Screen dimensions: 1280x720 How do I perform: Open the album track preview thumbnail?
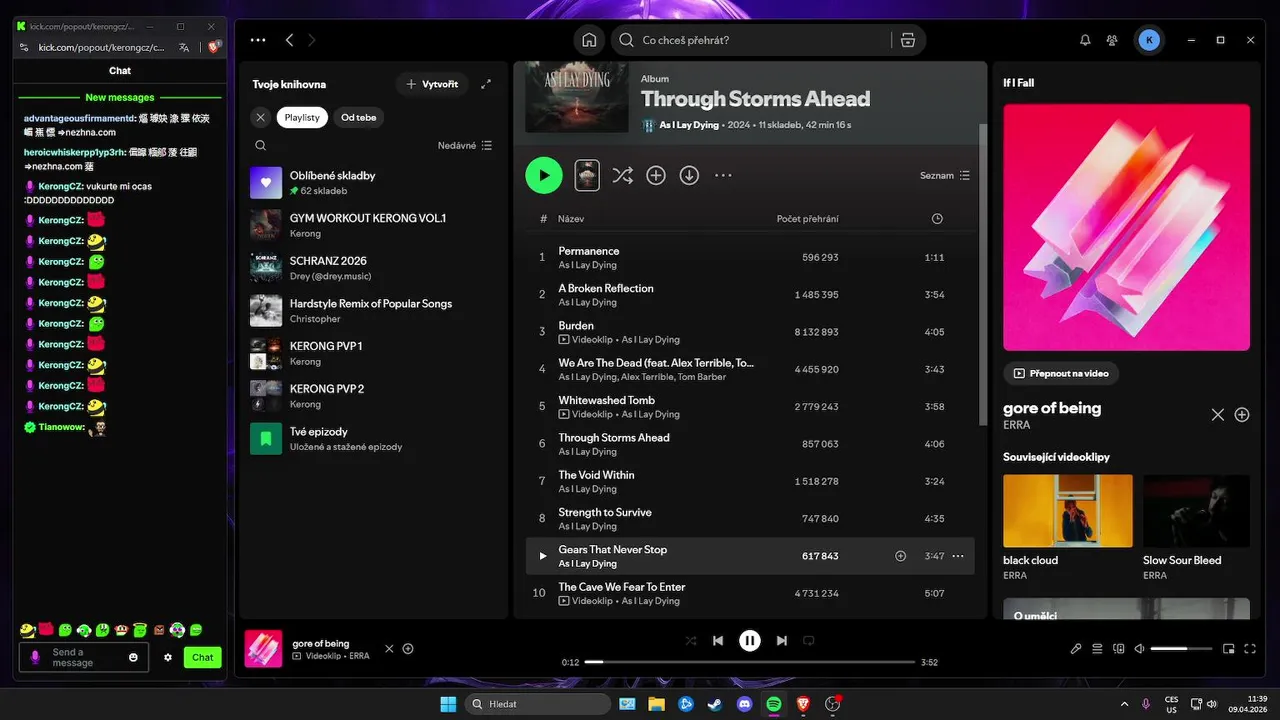pos(587,175)
